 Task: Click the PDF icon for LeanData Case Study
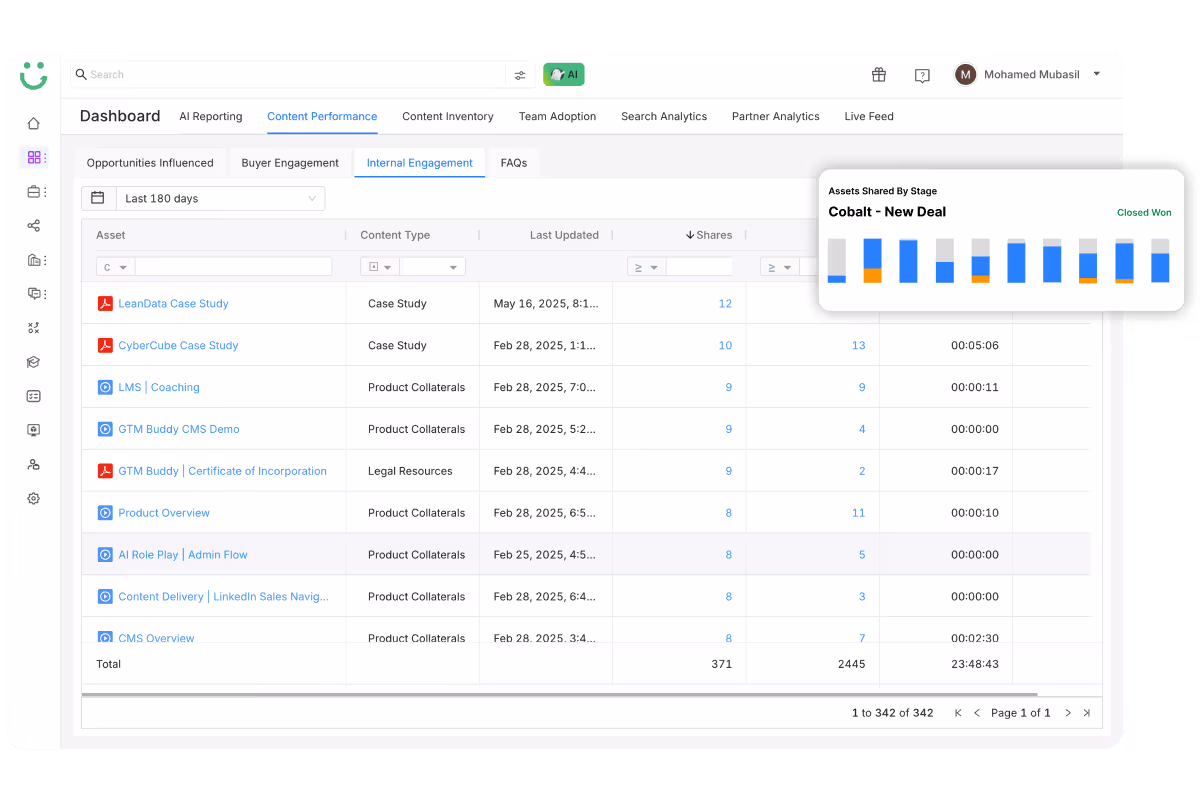(x=105, y=303)
